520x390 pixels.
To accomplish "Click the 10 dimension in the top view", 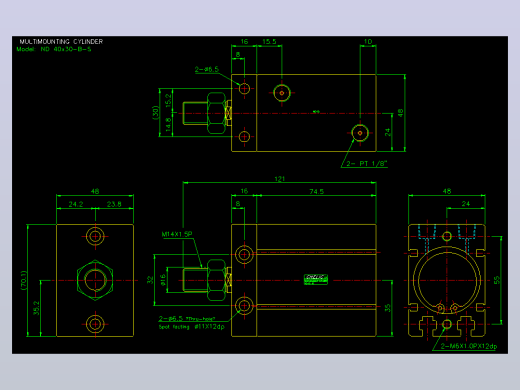I will coord(368,42).
